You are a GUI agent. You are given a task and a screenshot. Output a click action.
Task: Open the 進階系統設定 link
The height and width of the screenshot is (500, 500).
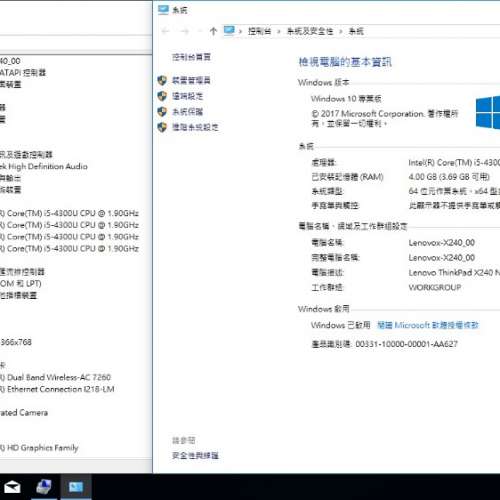(195, 127)
